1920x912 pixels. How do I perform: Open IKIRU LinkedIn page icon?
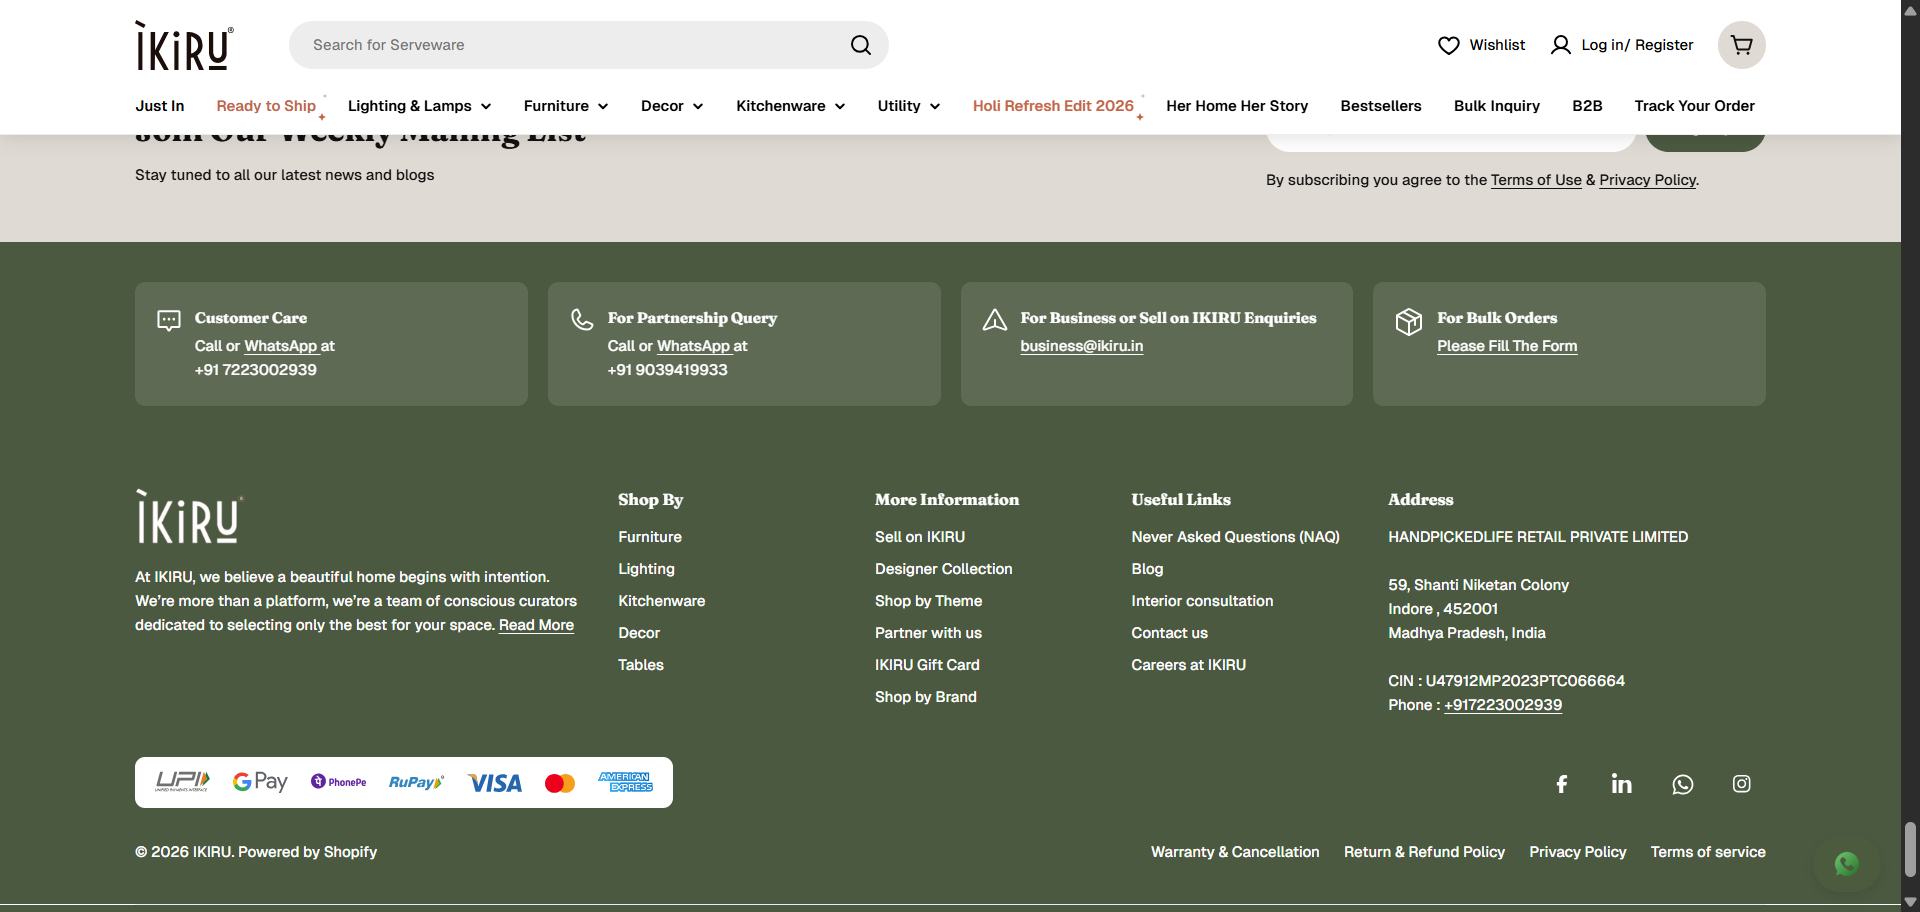1621,784
